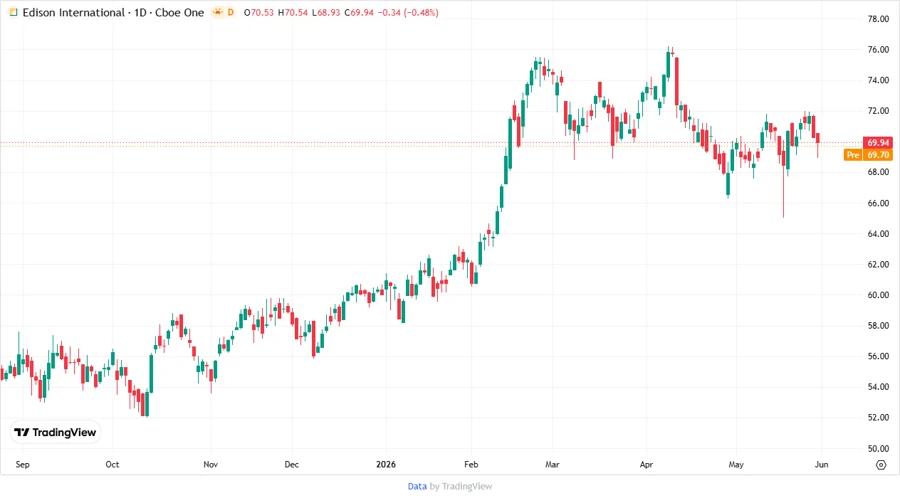Click the Feb label on time axis
The height and width of the screenshot is (498, 900).
471,464
